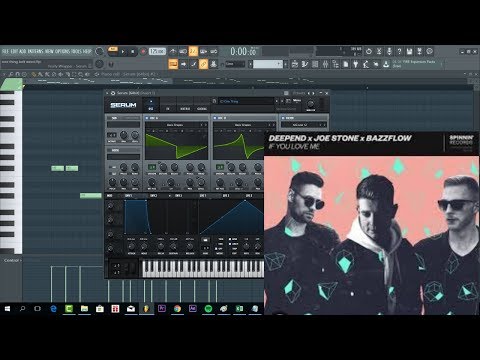The width and height of the screenshot is (480, 360).
Task: Open the Serum window's Presets selector in its title bar
Action: 299,93
